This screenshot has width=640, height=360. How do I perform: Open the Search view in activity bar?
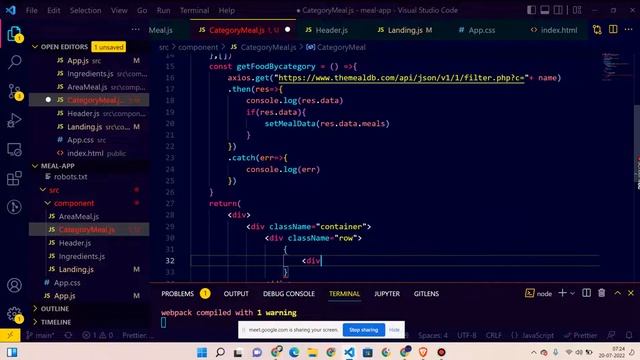click(15, 62)
